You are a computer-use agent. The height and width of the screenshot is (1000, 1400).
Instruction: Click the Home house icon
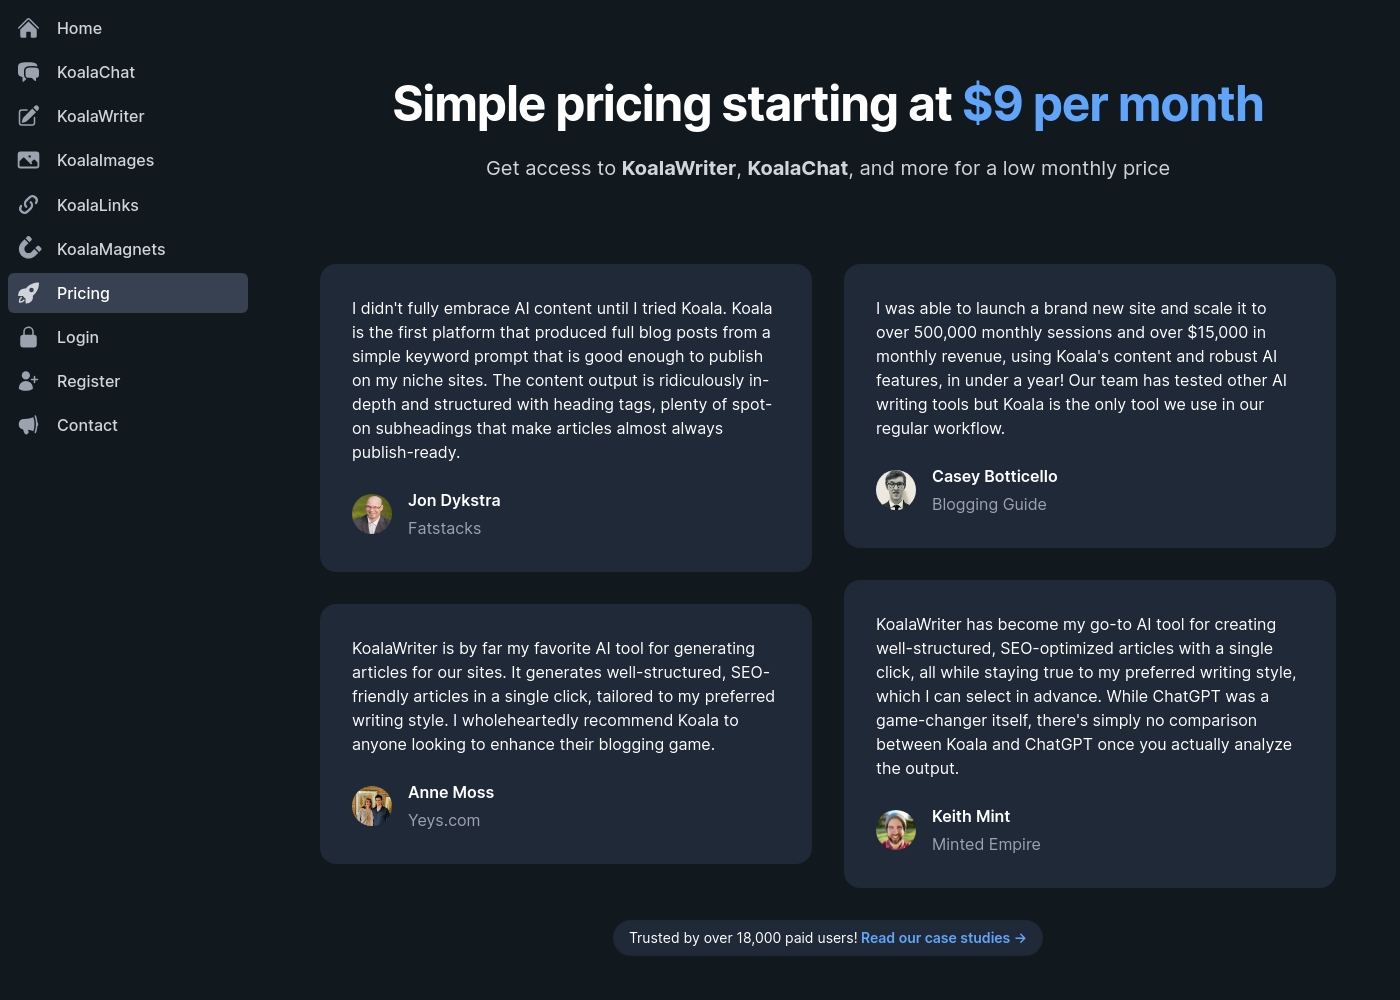point(29,28)
